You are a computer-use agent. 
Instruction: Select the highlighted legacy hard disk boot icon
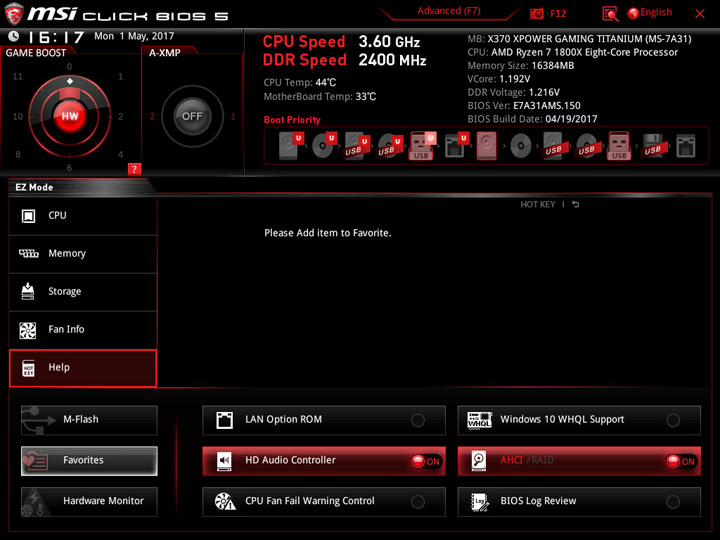[486, 146]
